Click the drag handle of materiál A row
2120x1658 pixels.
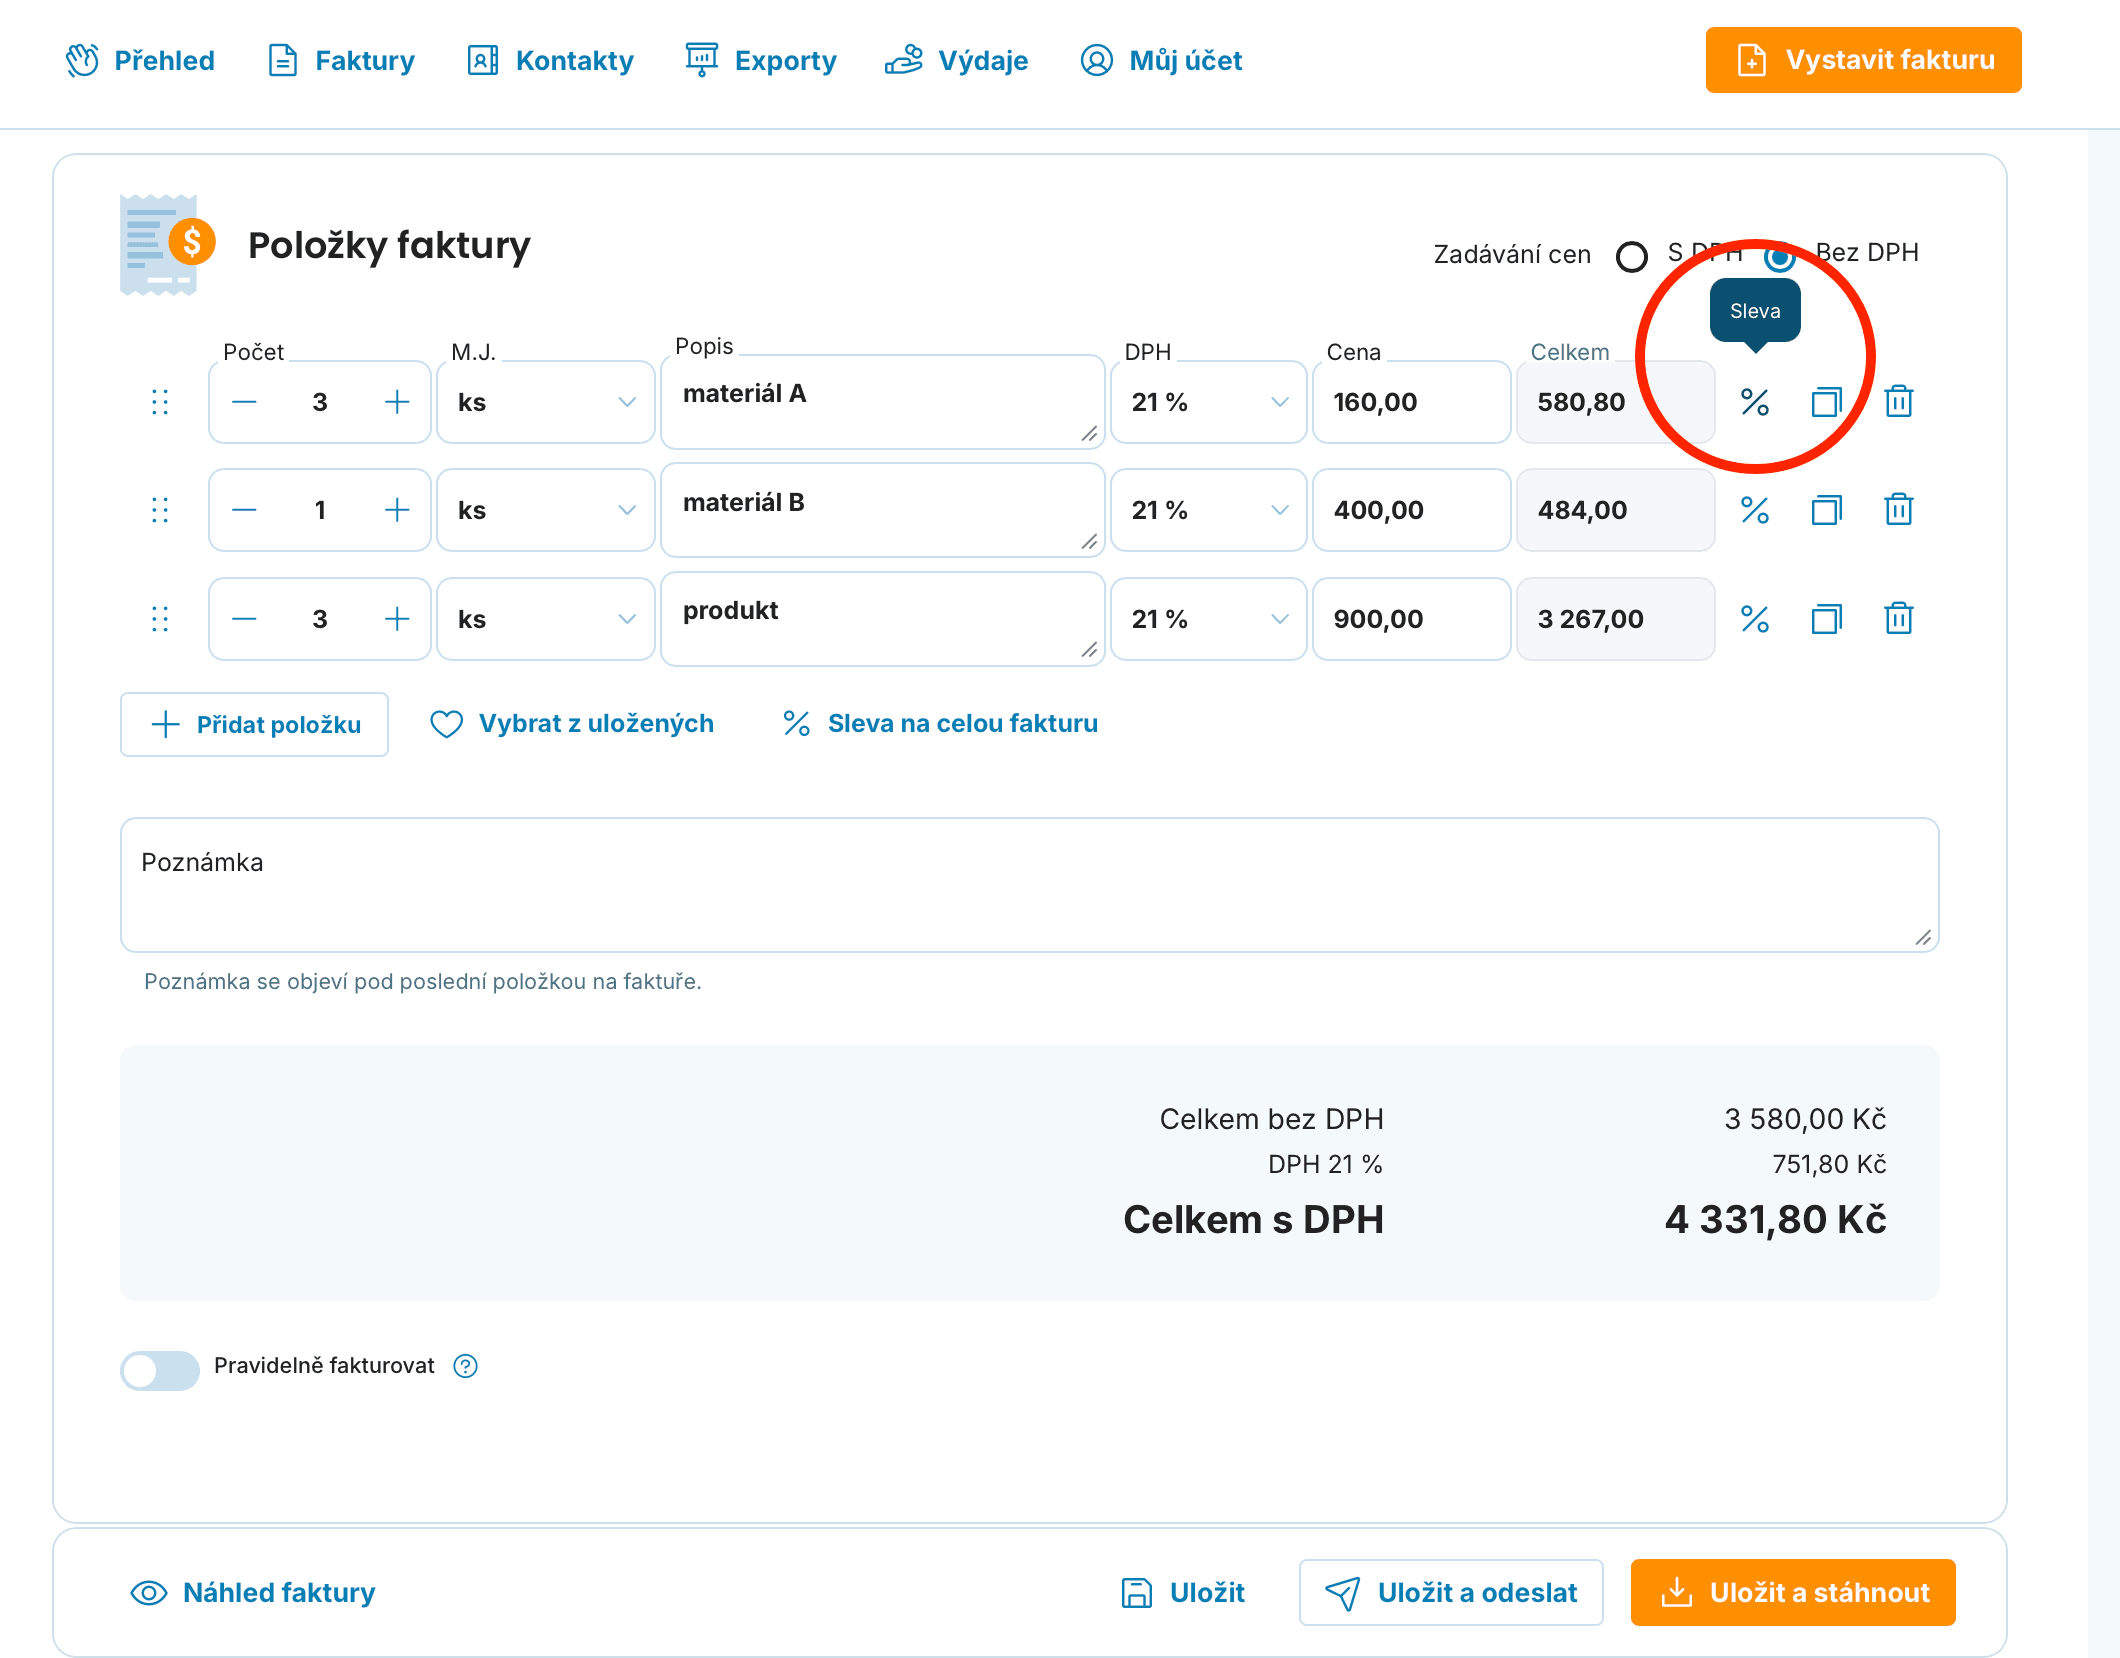coord(160,402)
